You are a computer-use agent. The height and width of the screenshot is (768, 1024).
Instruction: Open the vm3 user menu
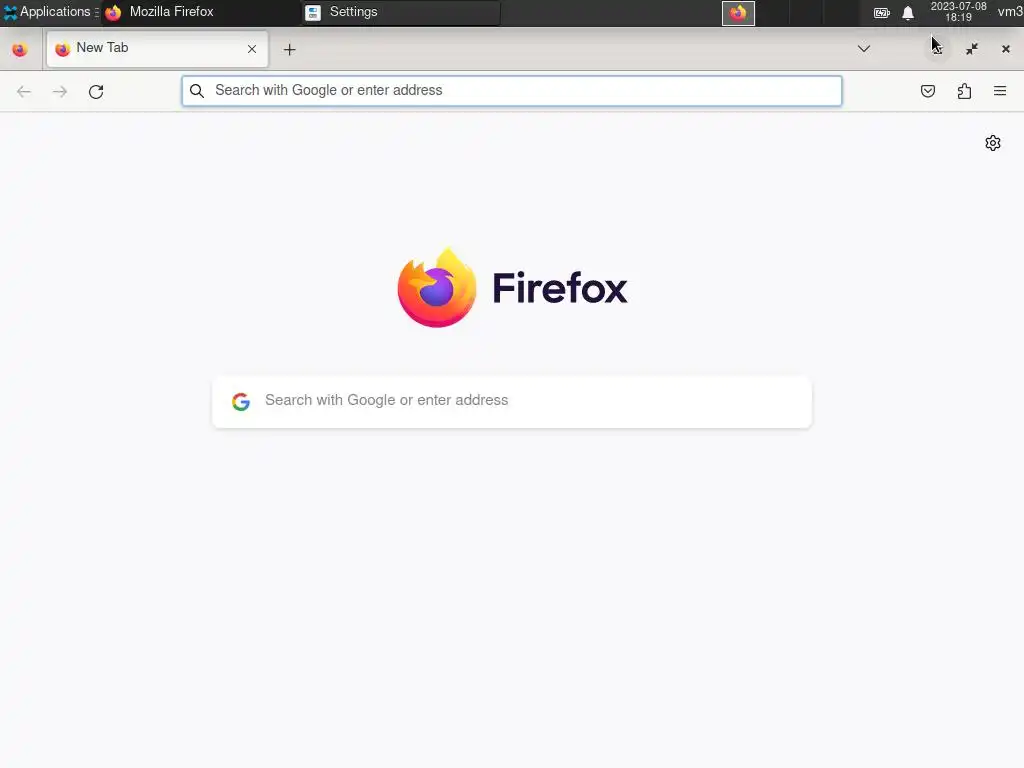1010,12
